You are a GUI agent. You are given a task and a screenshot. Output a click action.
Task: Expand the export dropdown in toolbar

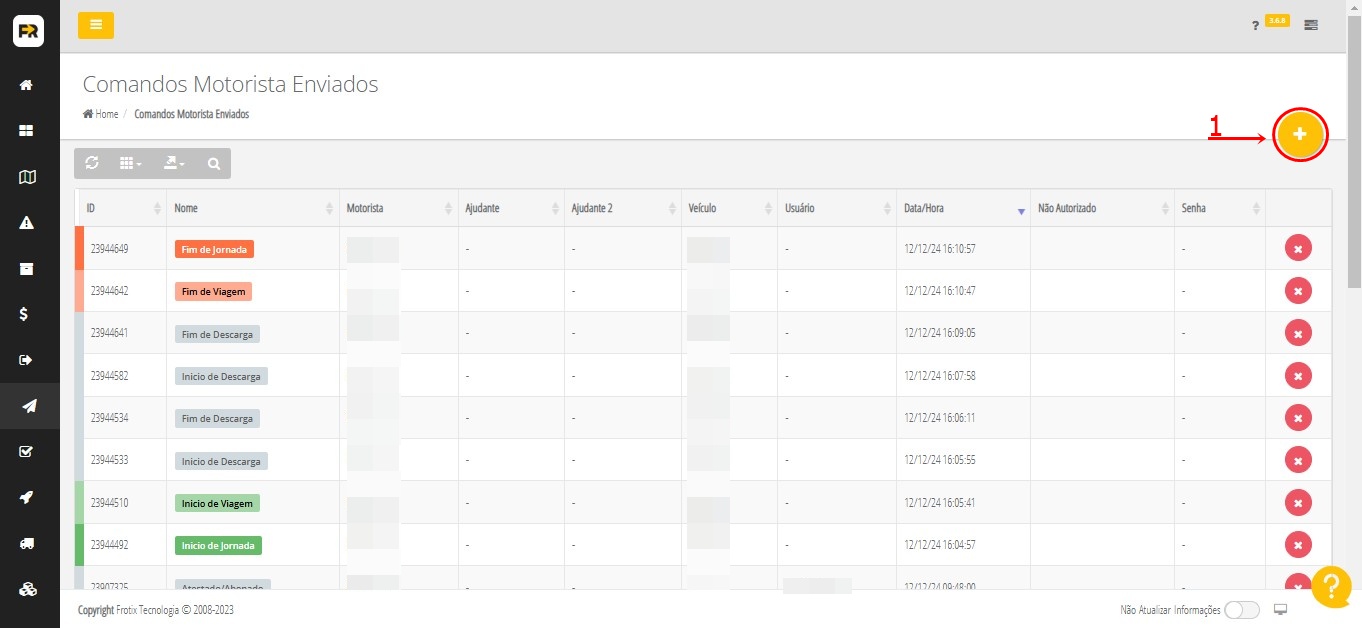[174, 163]
